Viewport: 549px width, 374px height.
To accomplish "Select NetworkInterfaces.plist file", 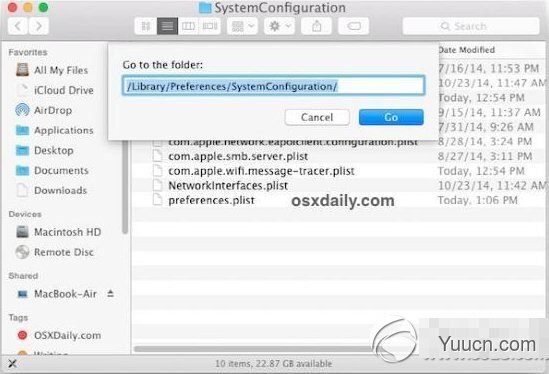I will pos(228,186).
